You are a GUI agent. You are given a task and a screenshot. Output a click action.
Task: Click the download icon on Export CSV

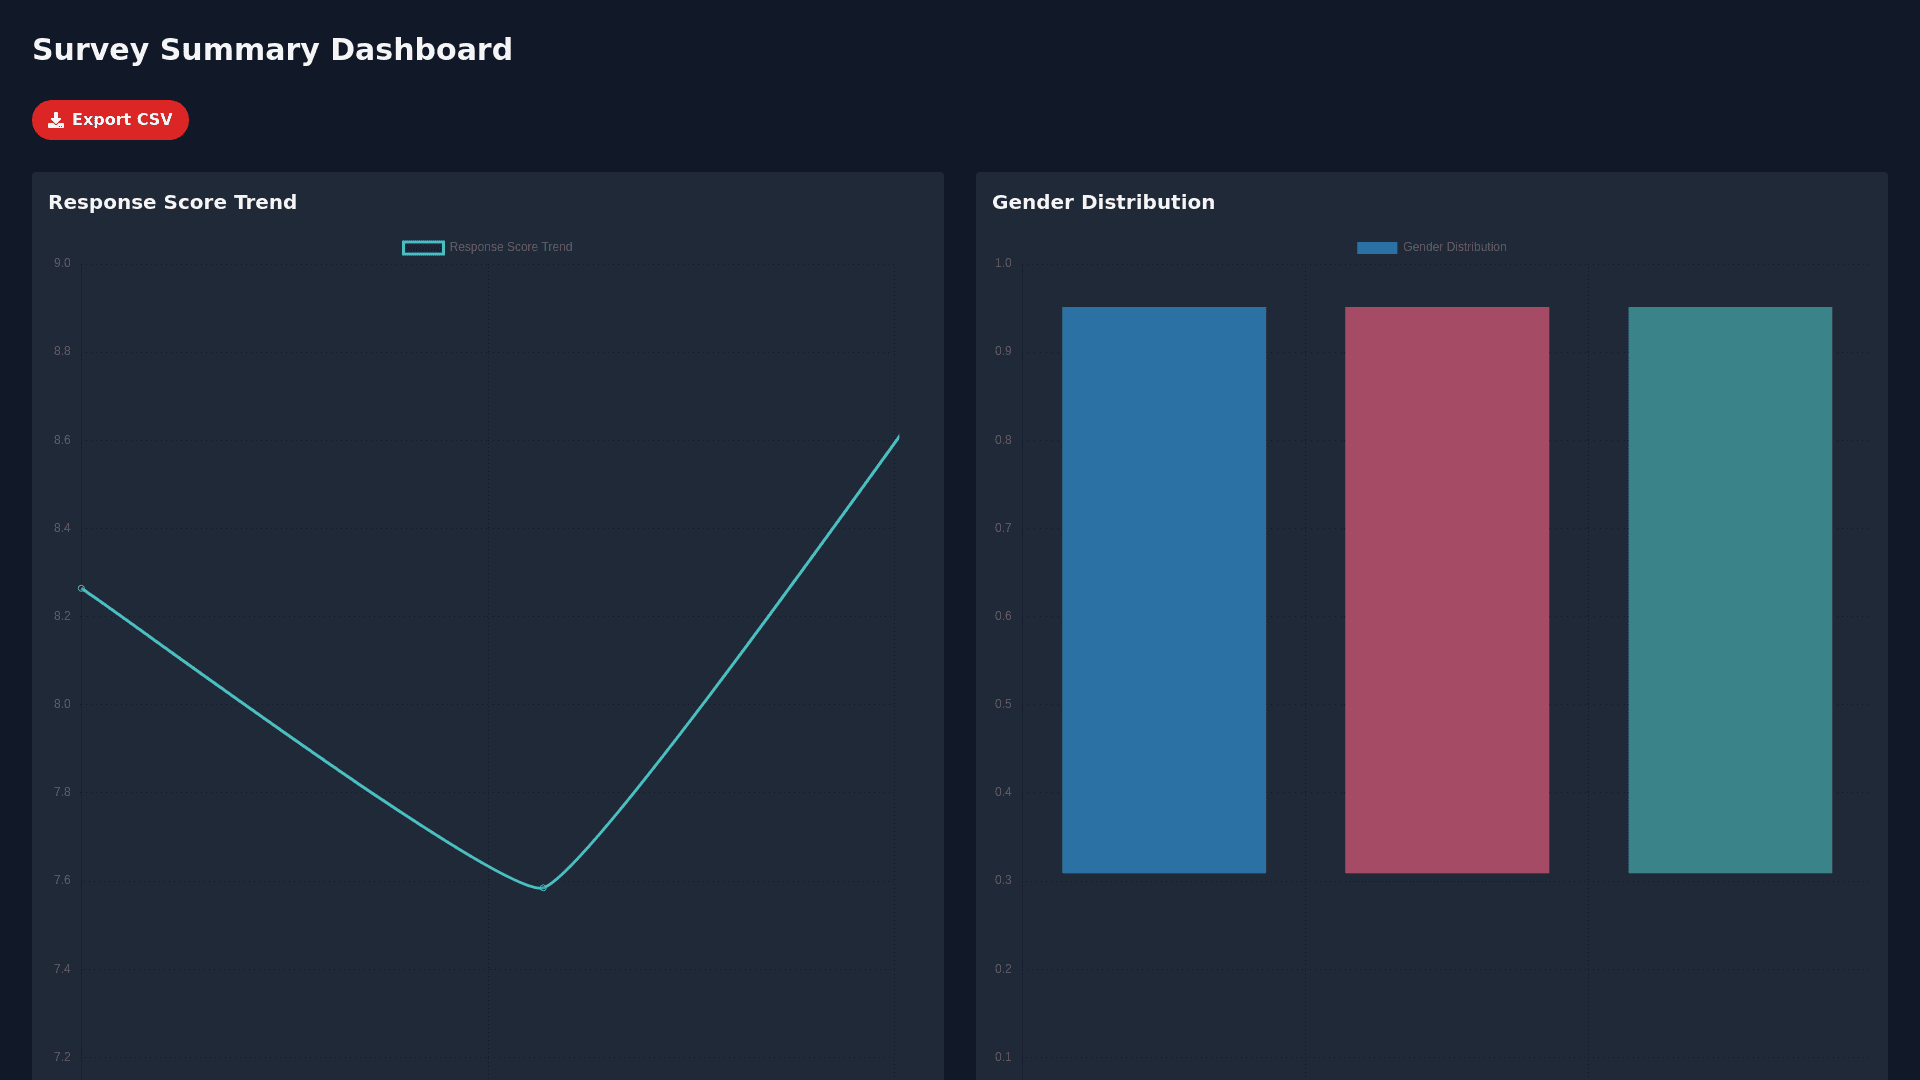pyautogui.click(x=56, y=120)
